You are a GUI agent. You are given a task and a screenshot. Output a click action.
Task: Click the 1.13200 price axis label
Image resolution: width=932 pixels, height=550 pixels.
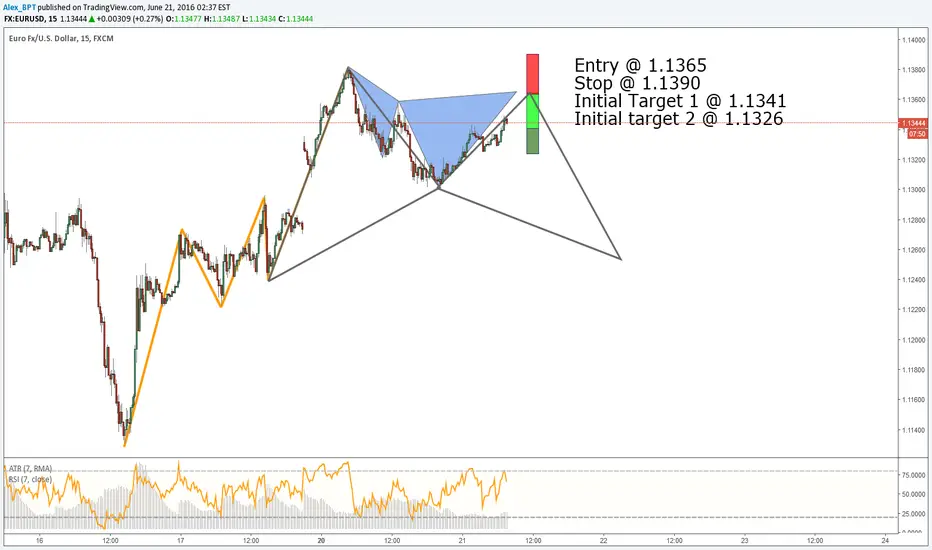pos(913,160)
